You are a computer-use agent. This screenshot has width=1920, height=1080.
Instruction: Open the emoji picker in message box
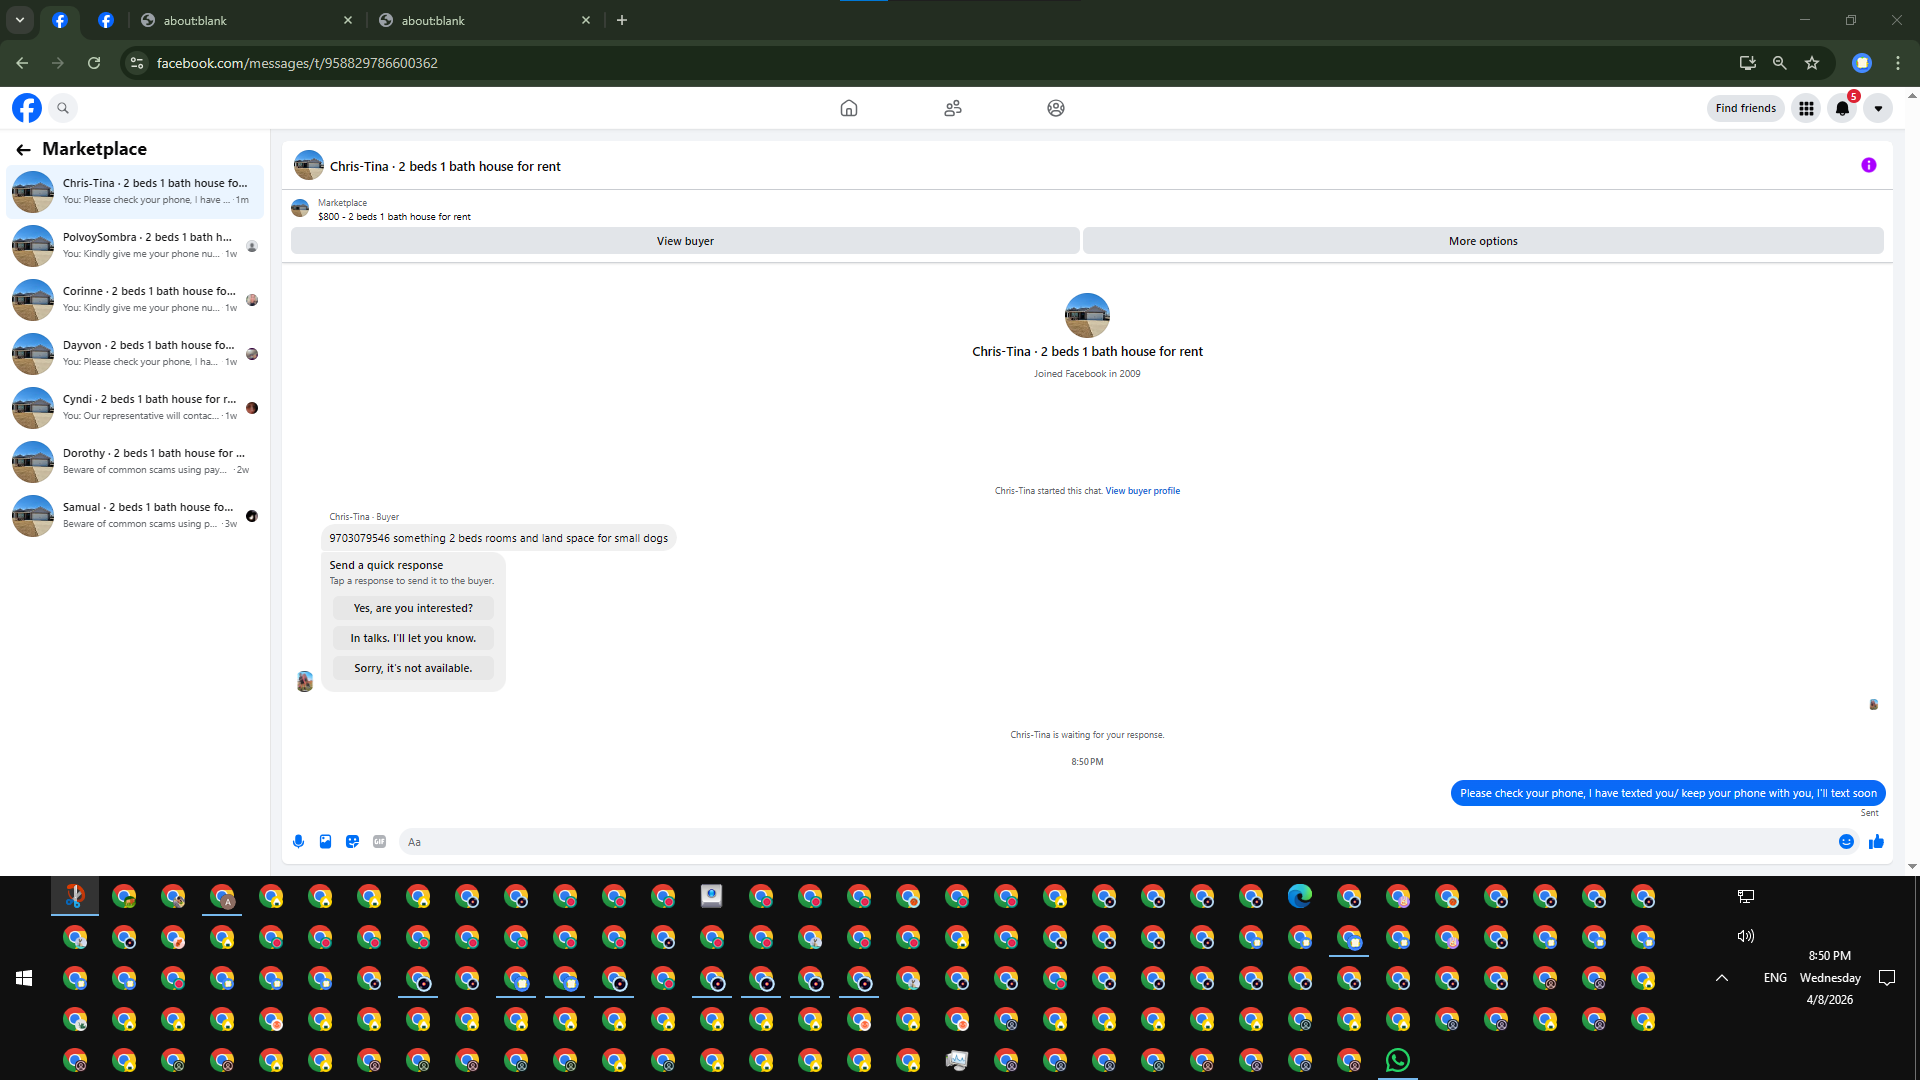click(1846, 842)
